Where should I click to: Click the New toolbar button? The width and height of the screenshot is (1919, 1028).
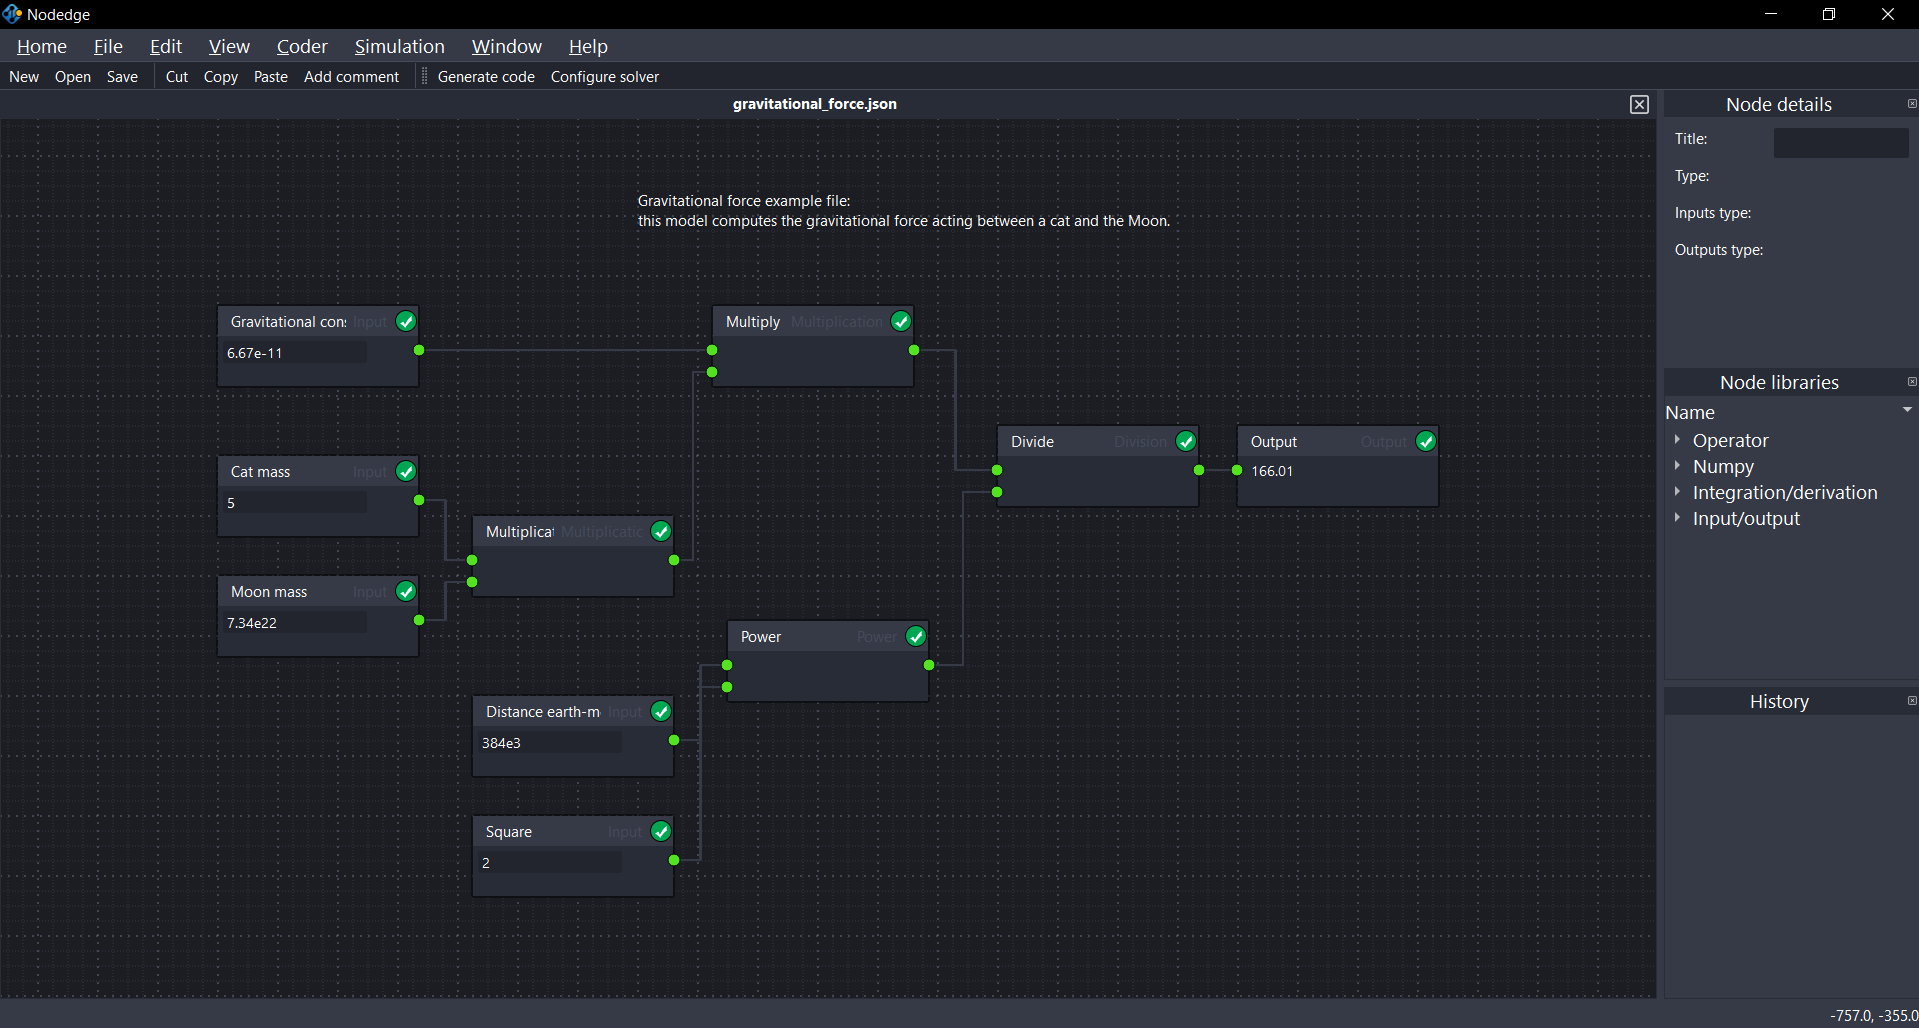pyautogui.click(x=24, y=77)
